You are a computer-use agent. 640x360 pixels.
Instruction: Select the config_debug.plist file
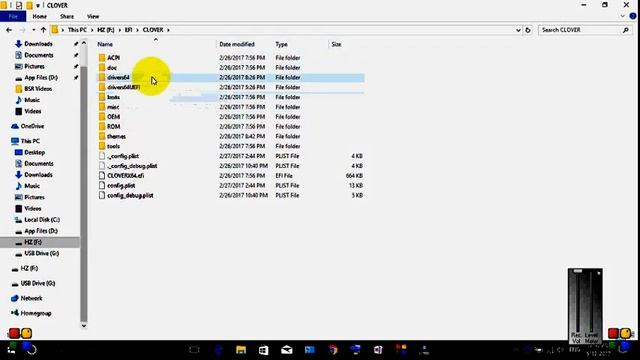click(x=130, y=195)
